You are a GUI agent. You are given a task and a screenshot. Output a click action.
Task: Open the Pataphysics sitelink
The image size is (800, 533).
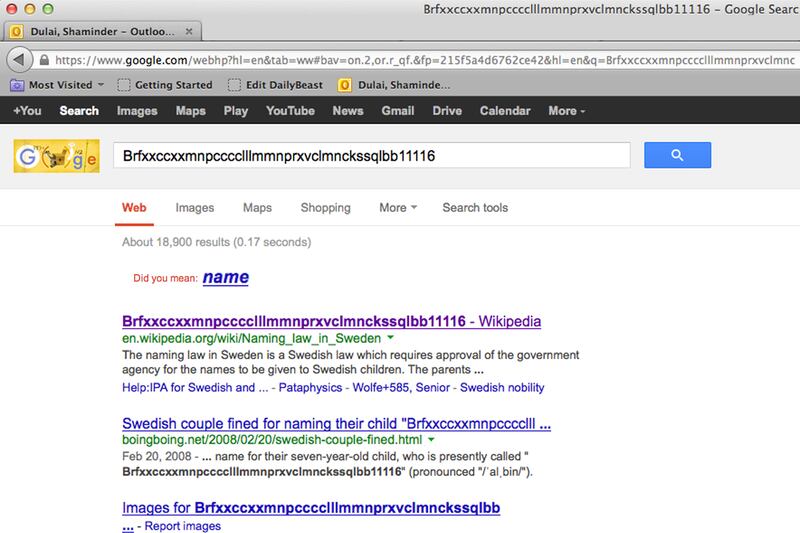point(310,388)
